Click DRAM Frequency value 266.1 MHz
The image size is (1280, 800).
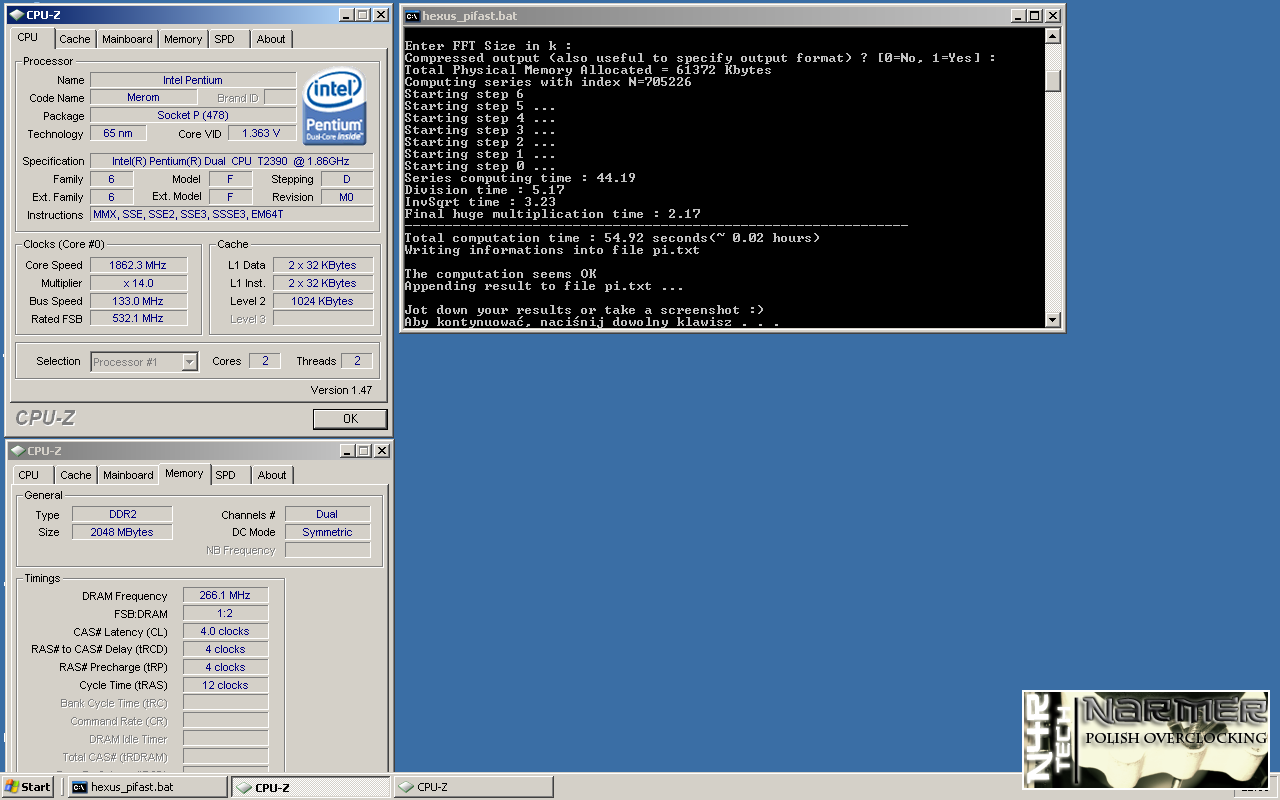[225, 595]
